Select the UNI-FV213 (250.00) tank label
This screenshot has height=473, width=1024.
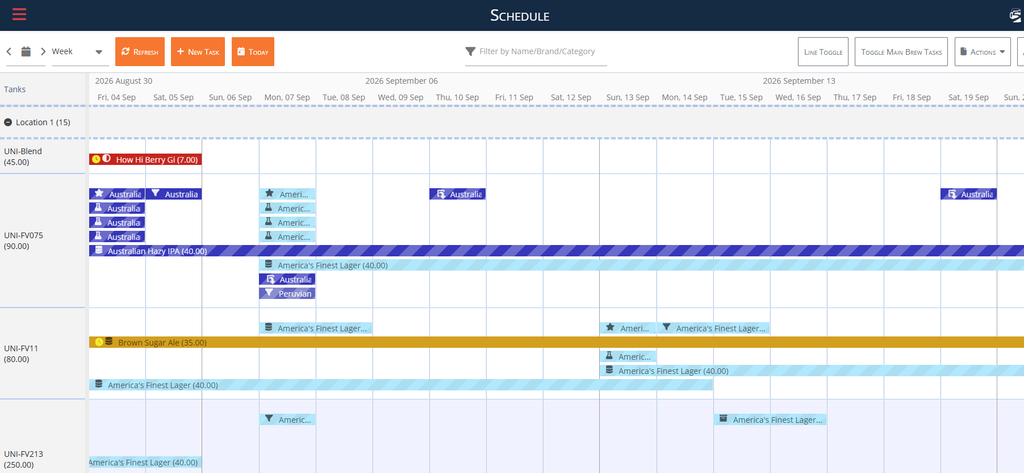coord(23,459)
